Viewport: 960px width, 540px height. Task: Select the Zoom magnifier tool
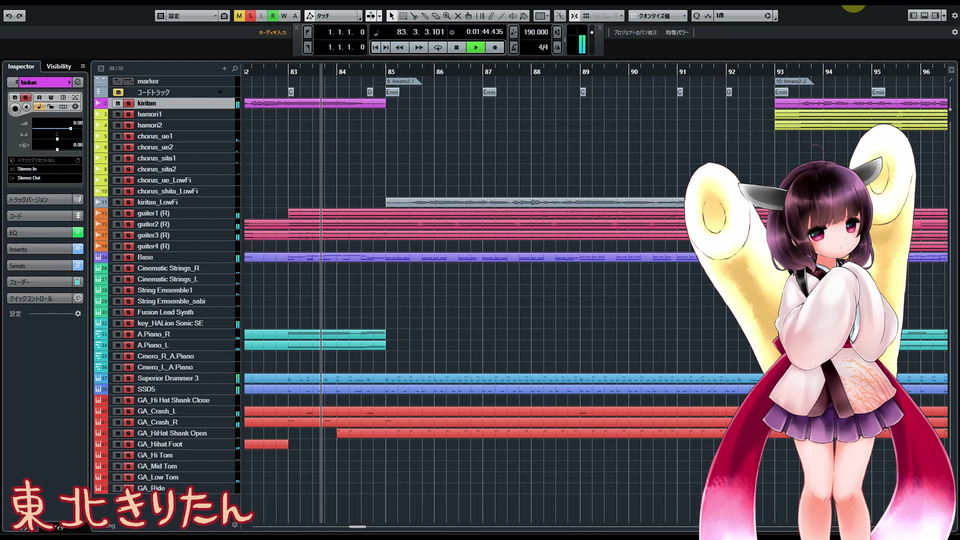(x=447, y=16)
